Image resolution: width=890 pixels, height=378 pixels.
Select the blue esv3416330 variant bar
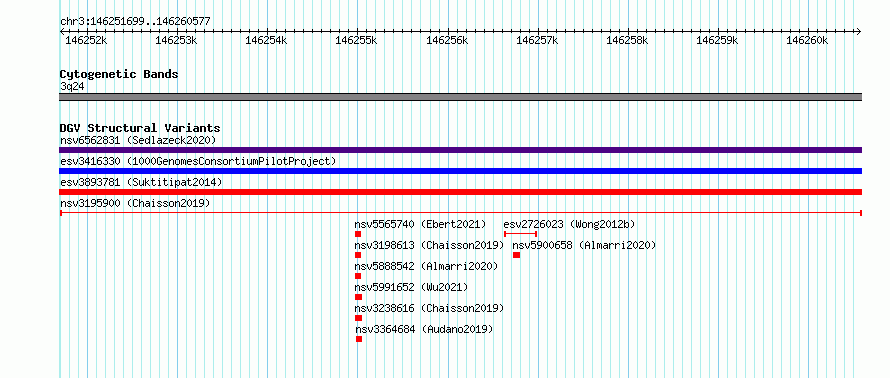click(x=460, y=171)
